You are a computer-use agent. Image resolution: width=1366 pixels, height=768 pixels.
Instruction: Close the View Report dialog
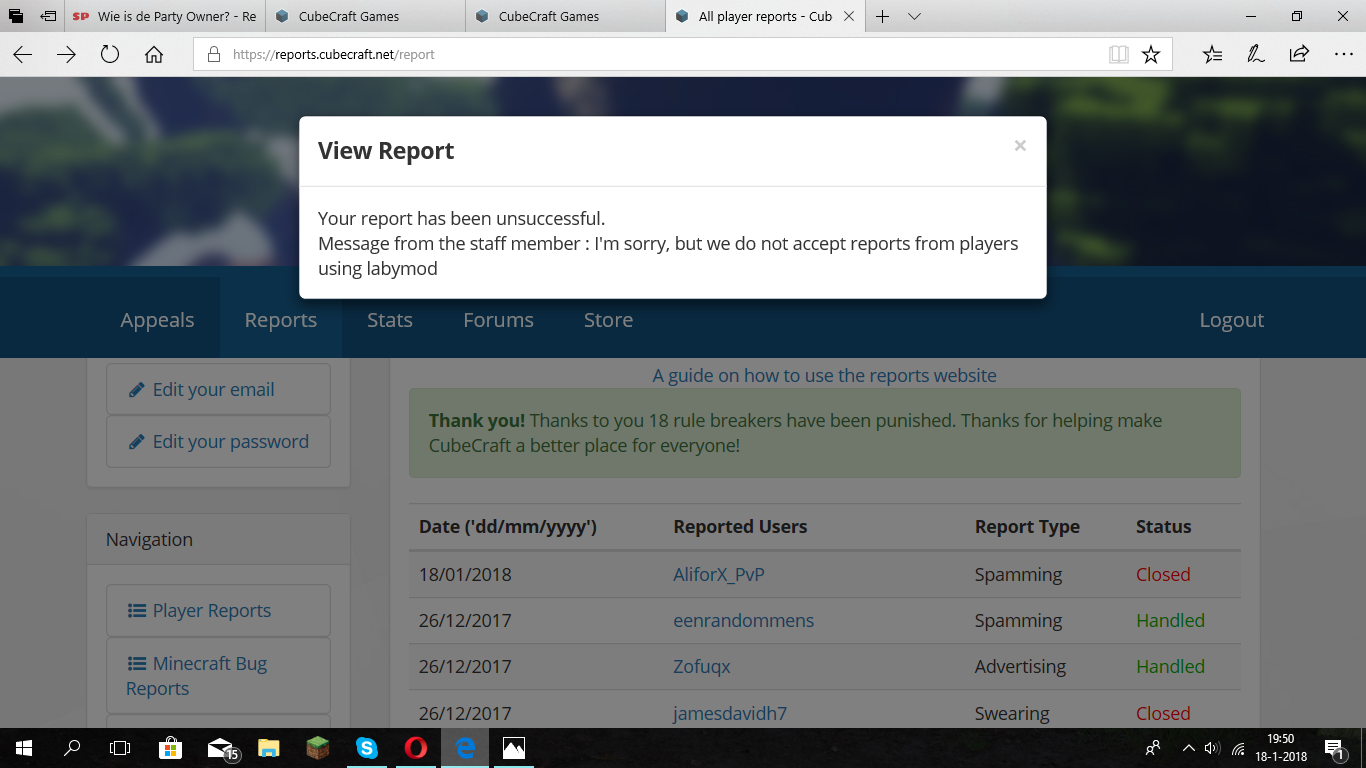tap(1020, 146)
